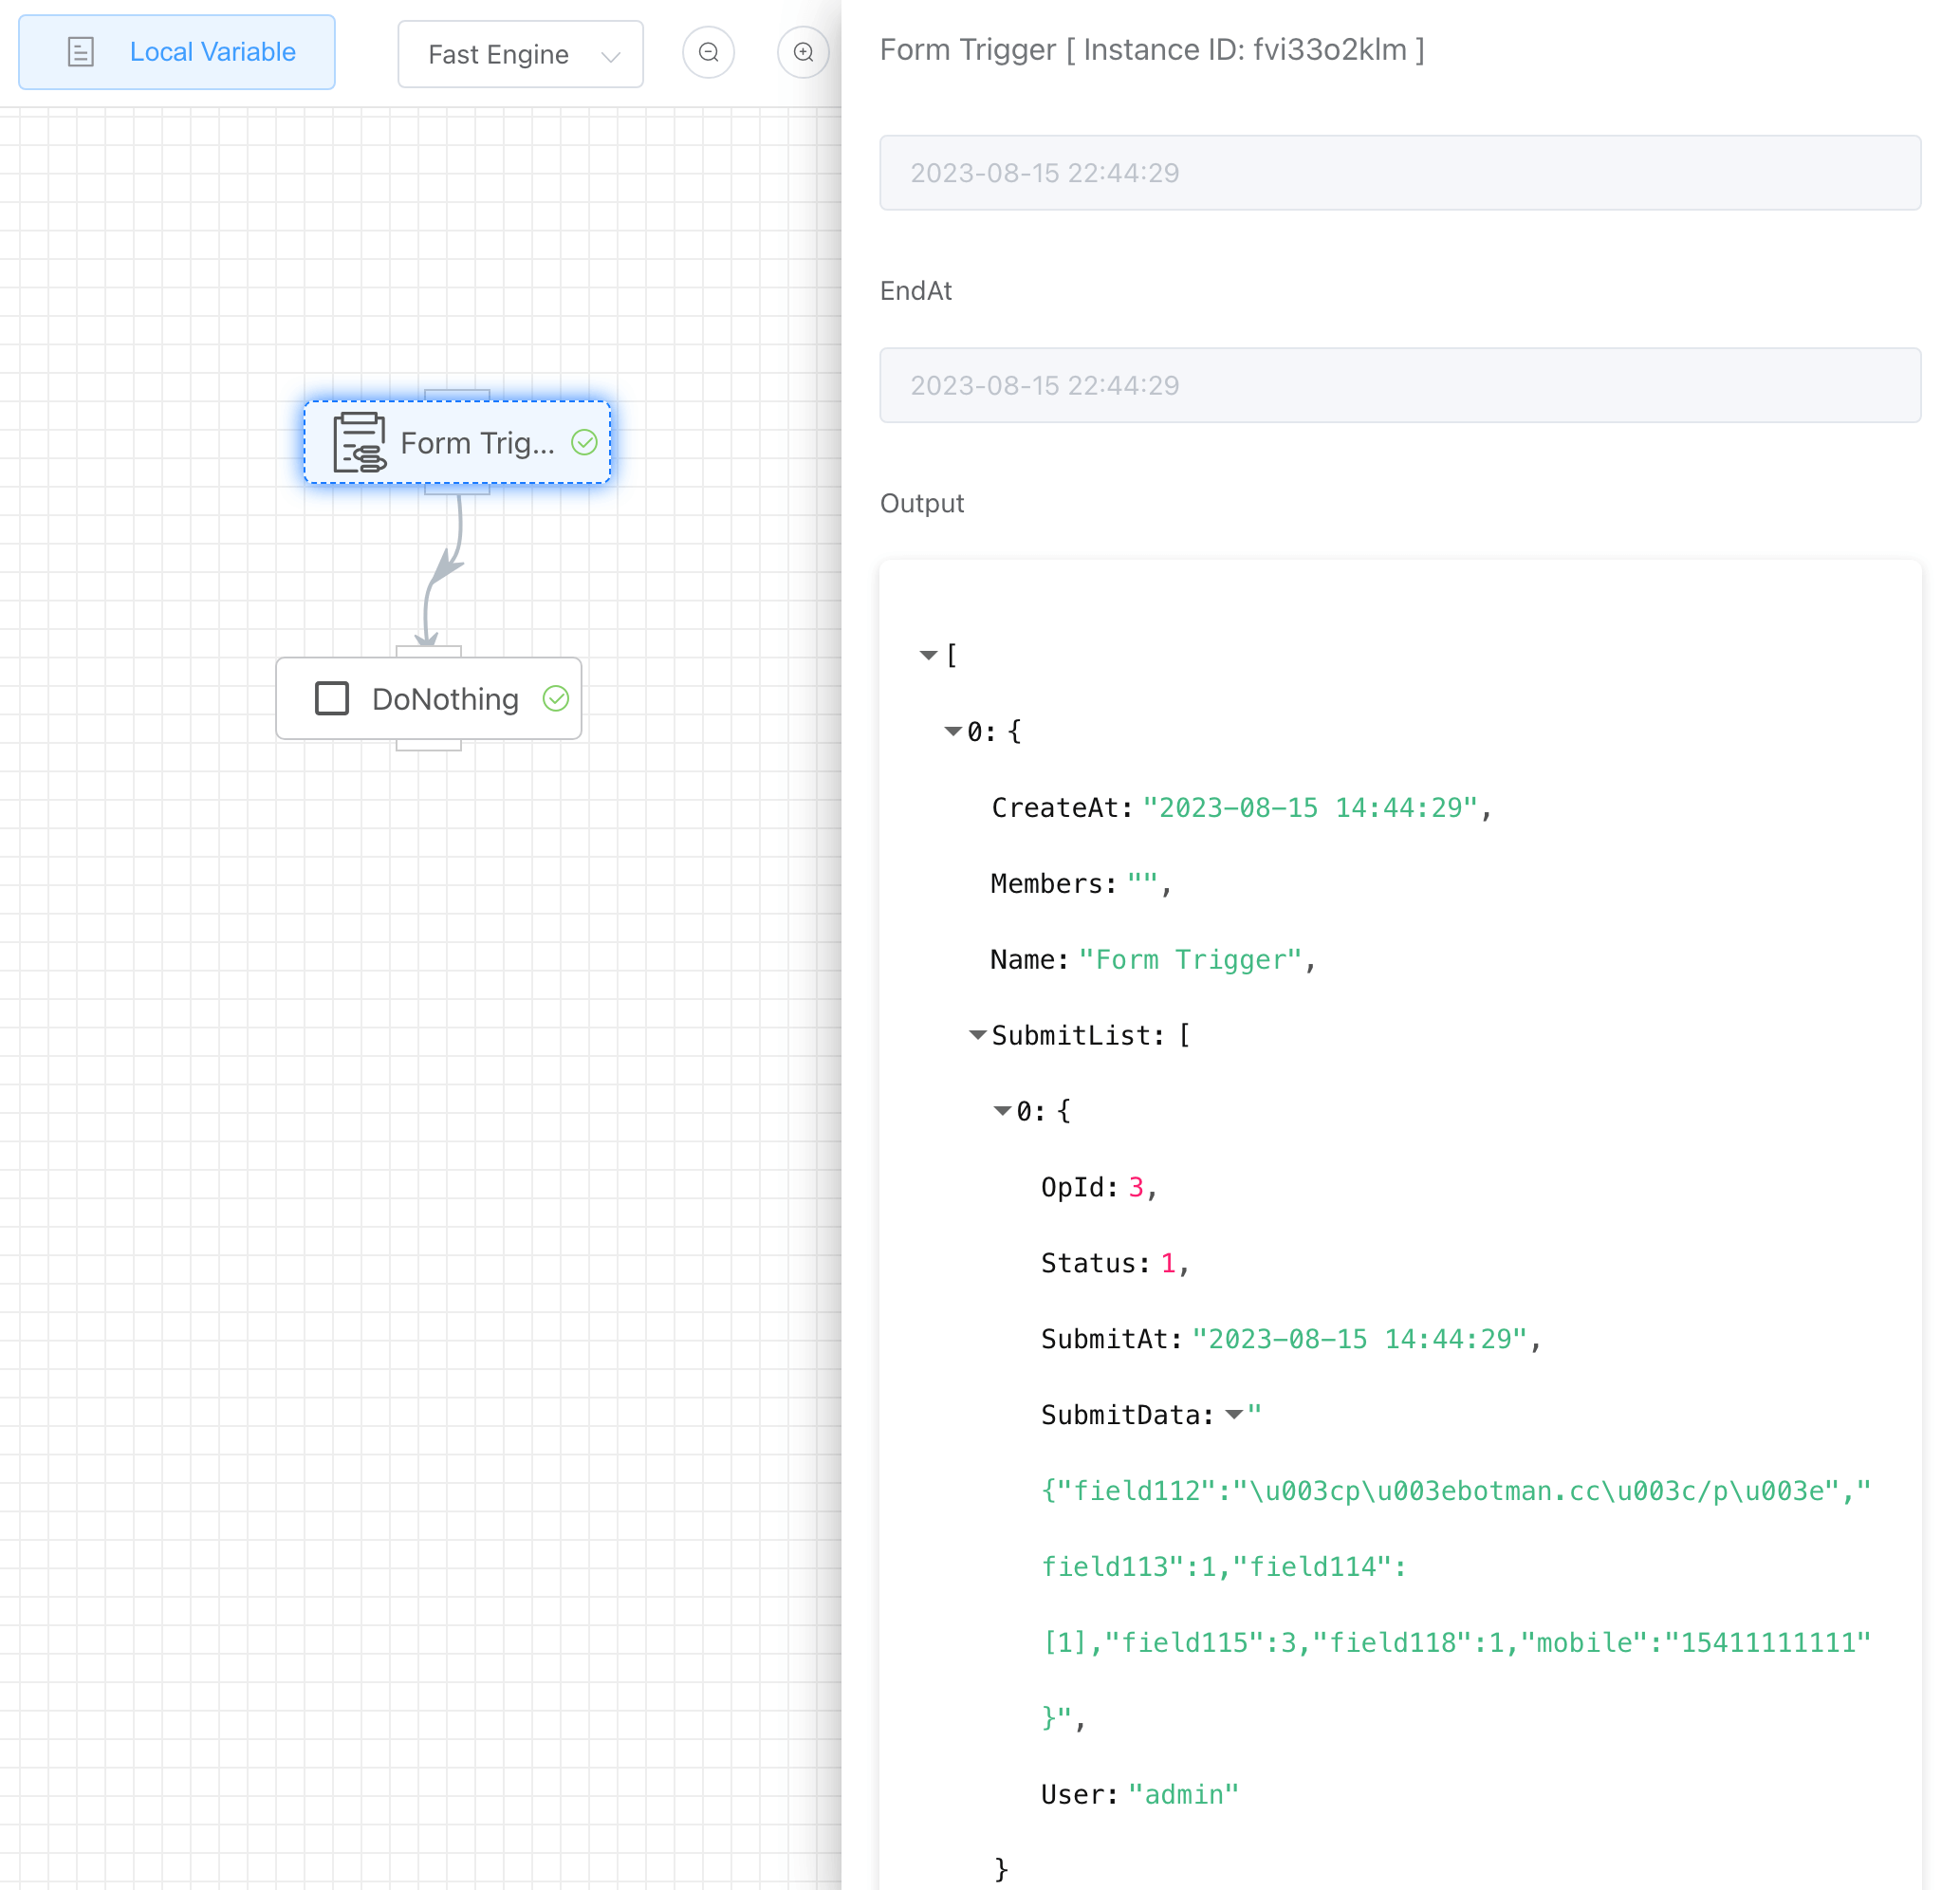
Task: Click the Output label
Action: [922, 503]
